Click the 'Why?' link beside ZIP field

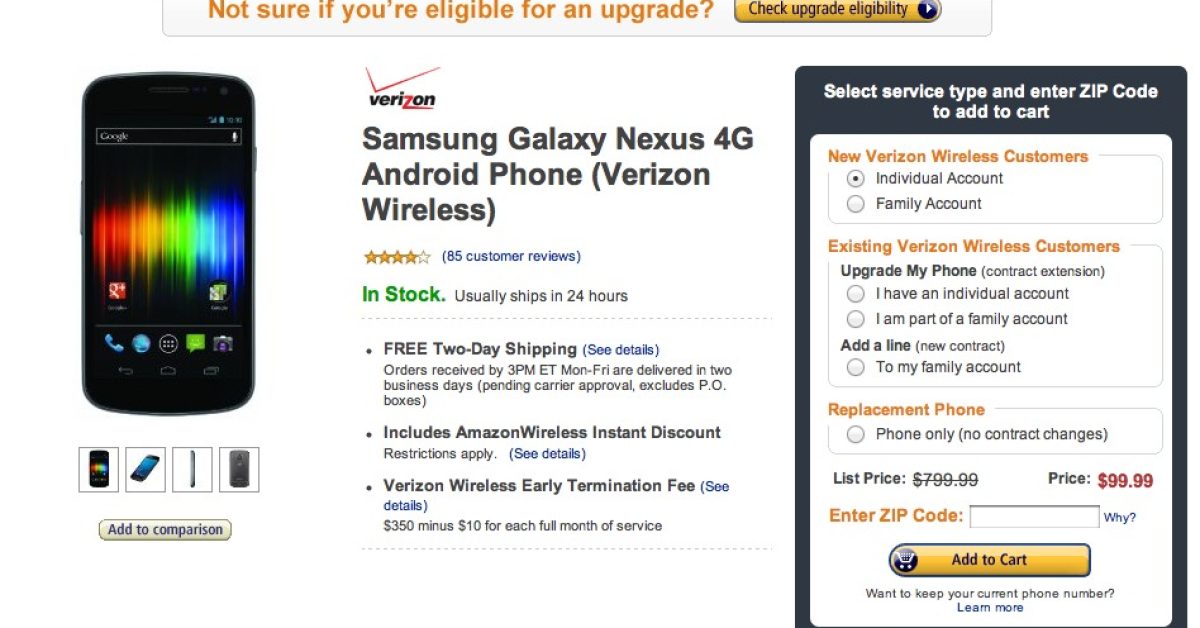1119,518
